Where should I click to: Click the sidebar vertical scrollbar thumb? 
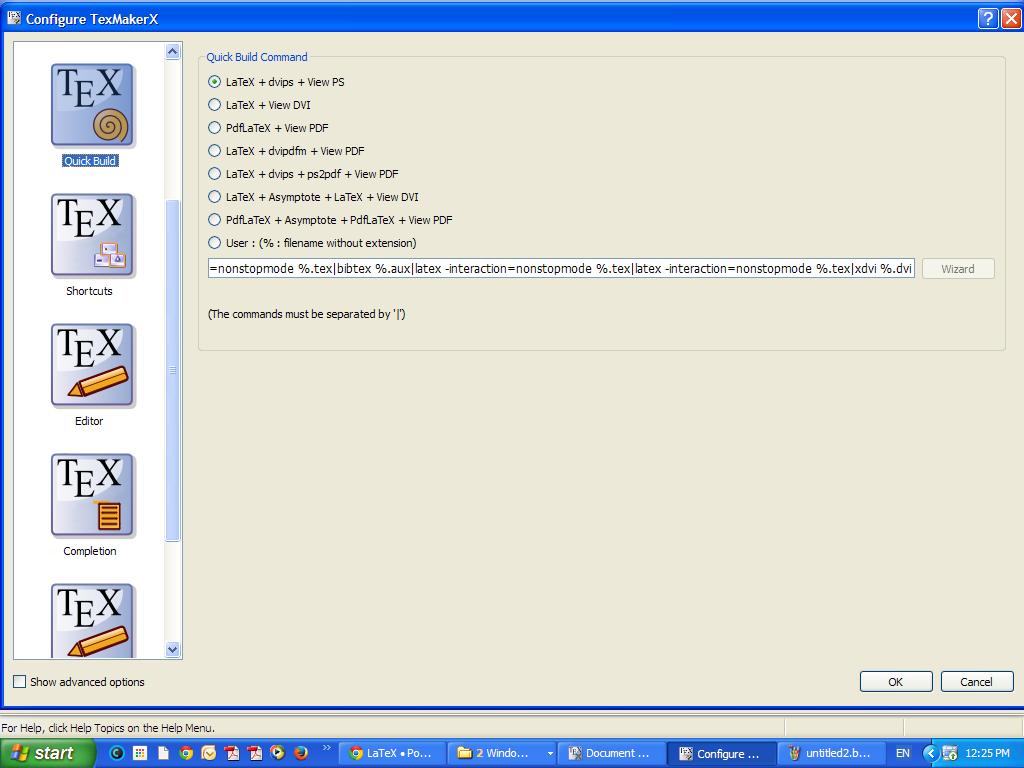point(172,370)
